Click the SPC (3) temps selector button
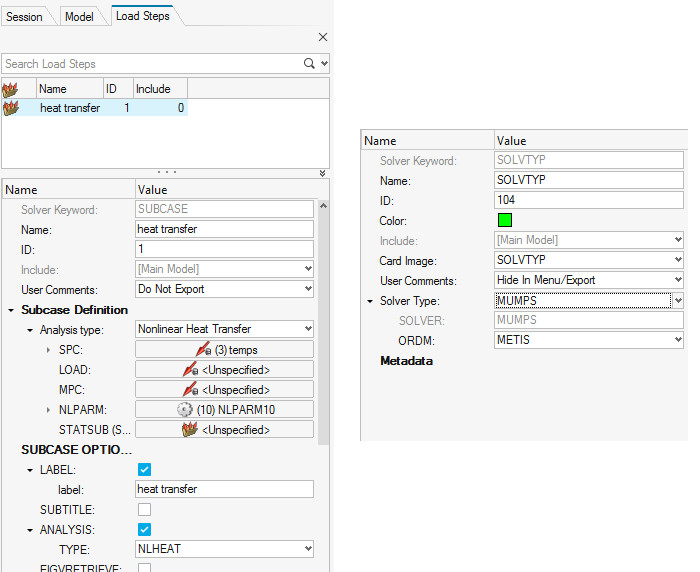This screenshot has height=572, width=700. coord(224,349)
